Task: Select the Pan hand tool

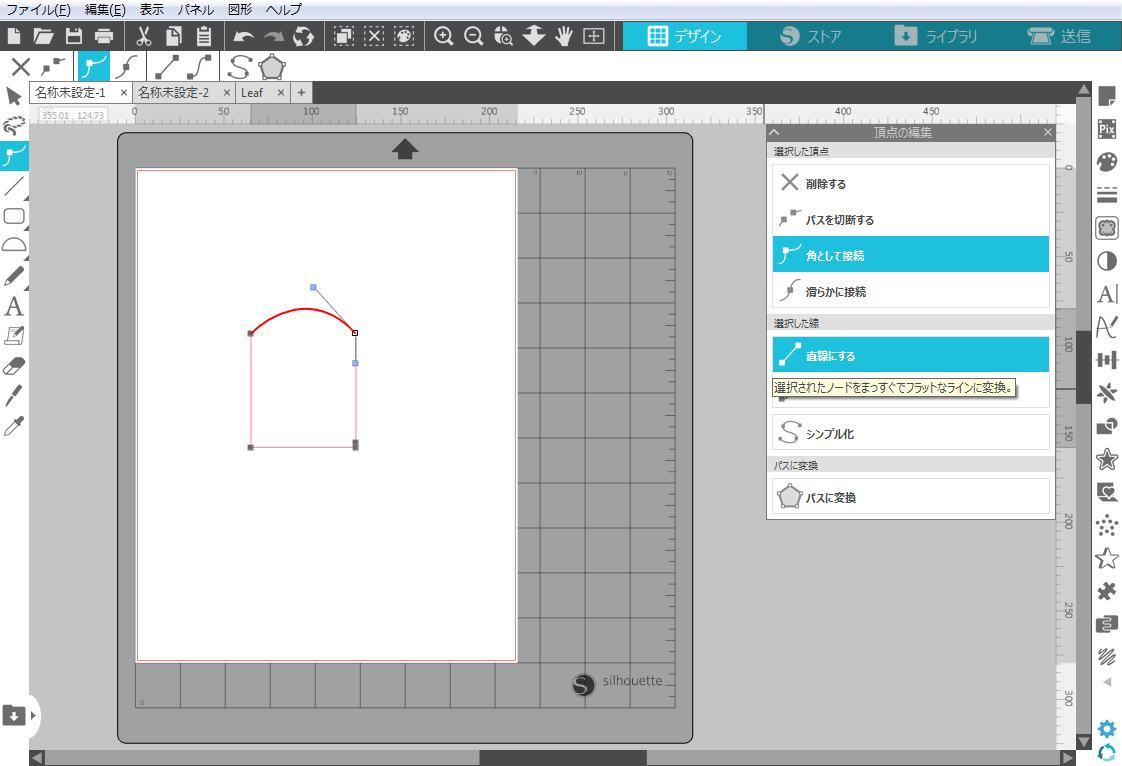Action: click(x=564, y=37)
